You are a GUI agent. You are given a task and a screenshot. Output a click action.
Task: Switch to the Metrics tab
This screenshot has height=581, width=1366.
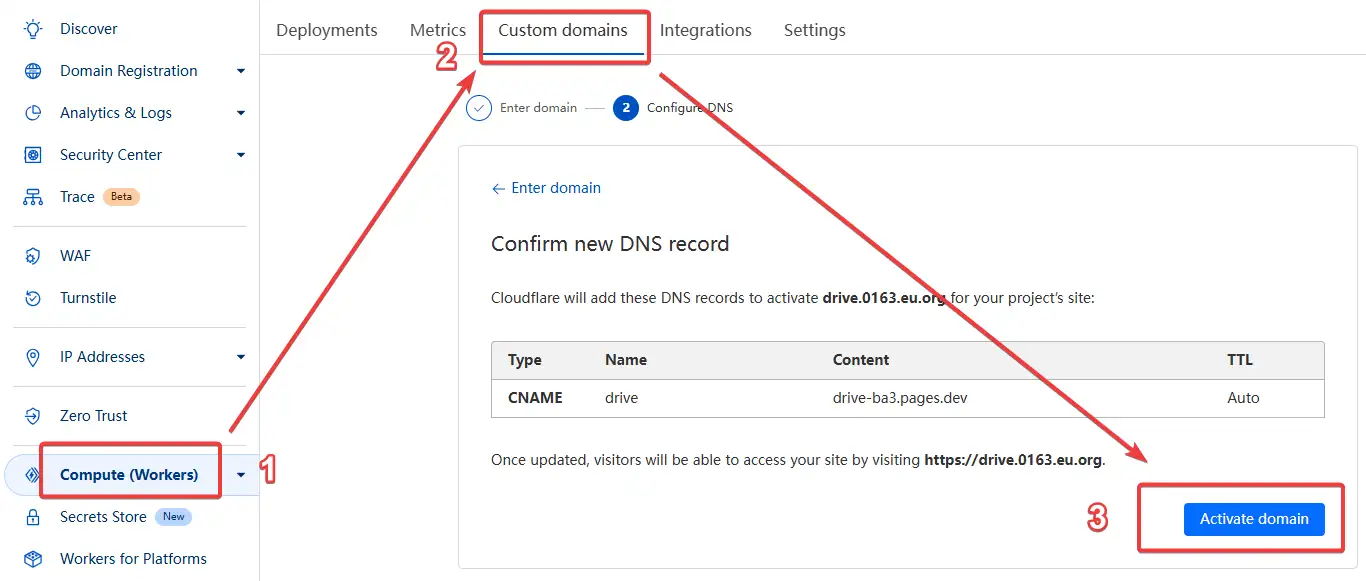click(438, 30)
